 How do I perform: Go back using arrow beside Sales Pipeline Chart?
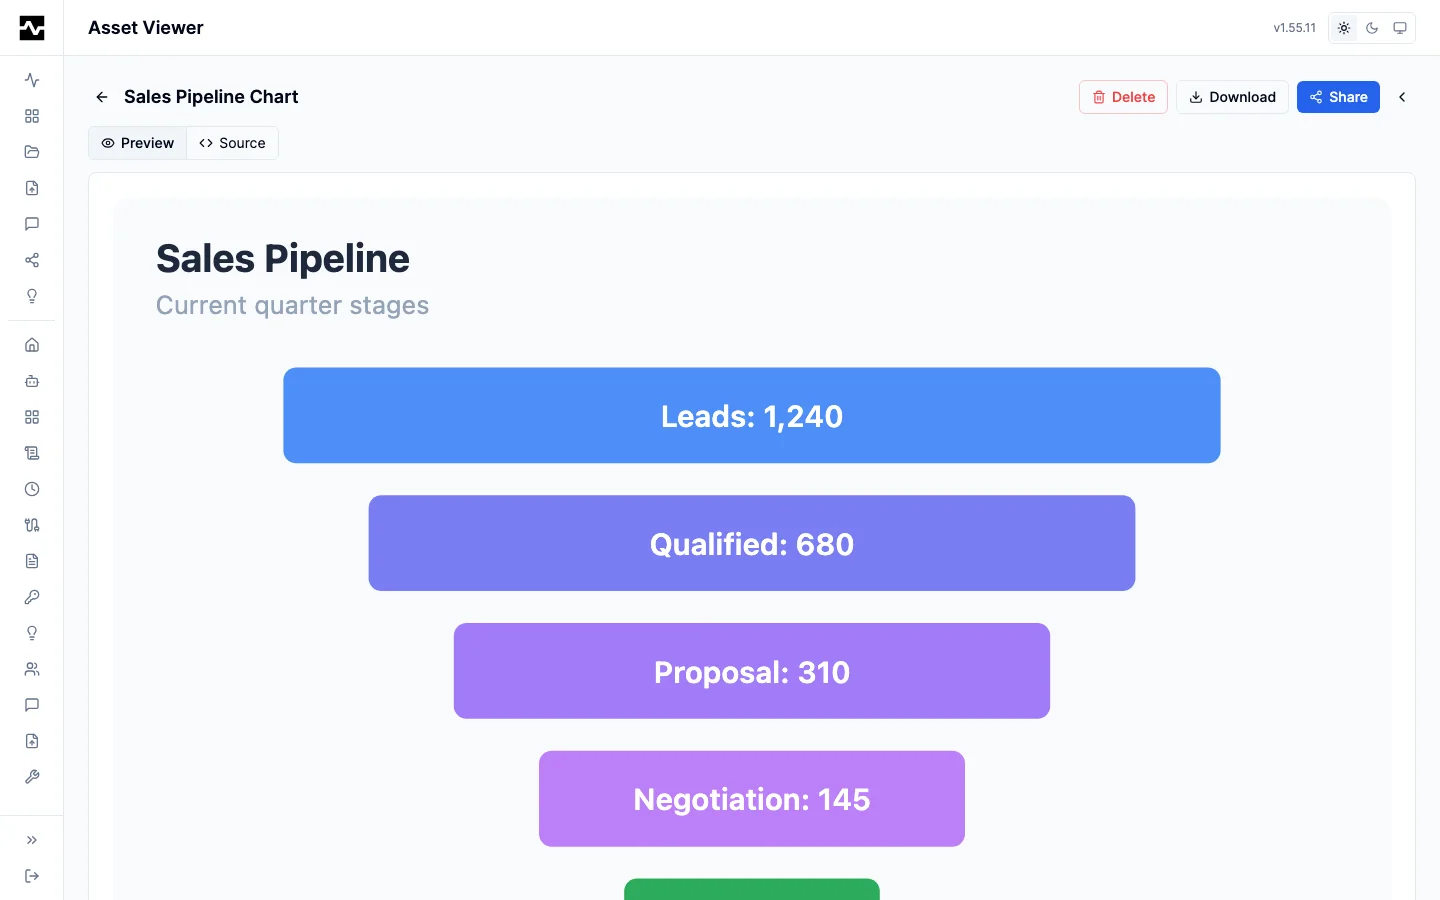[x=102, y=97]
